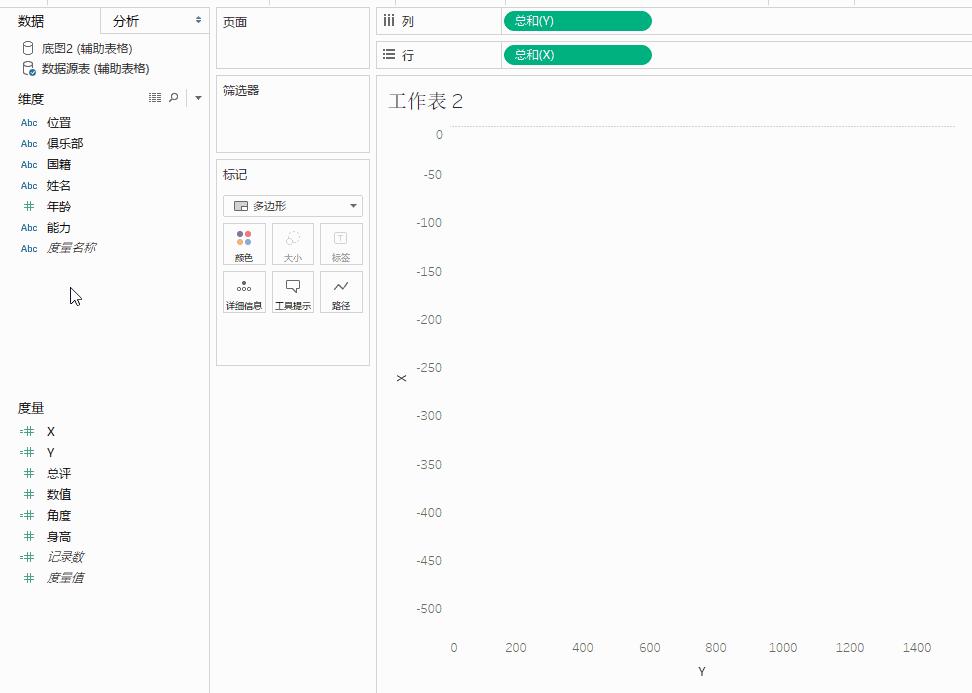Click the 度量 section header

31,408
